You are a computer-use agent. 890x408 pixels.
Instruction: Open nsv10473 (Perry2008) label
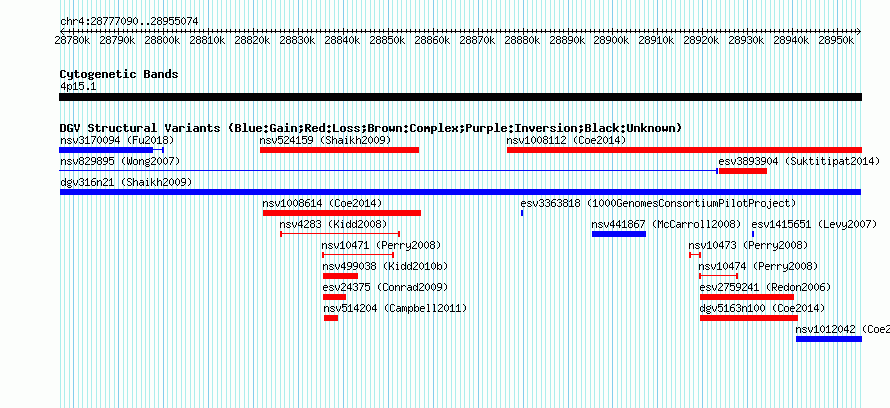(748, 245)
